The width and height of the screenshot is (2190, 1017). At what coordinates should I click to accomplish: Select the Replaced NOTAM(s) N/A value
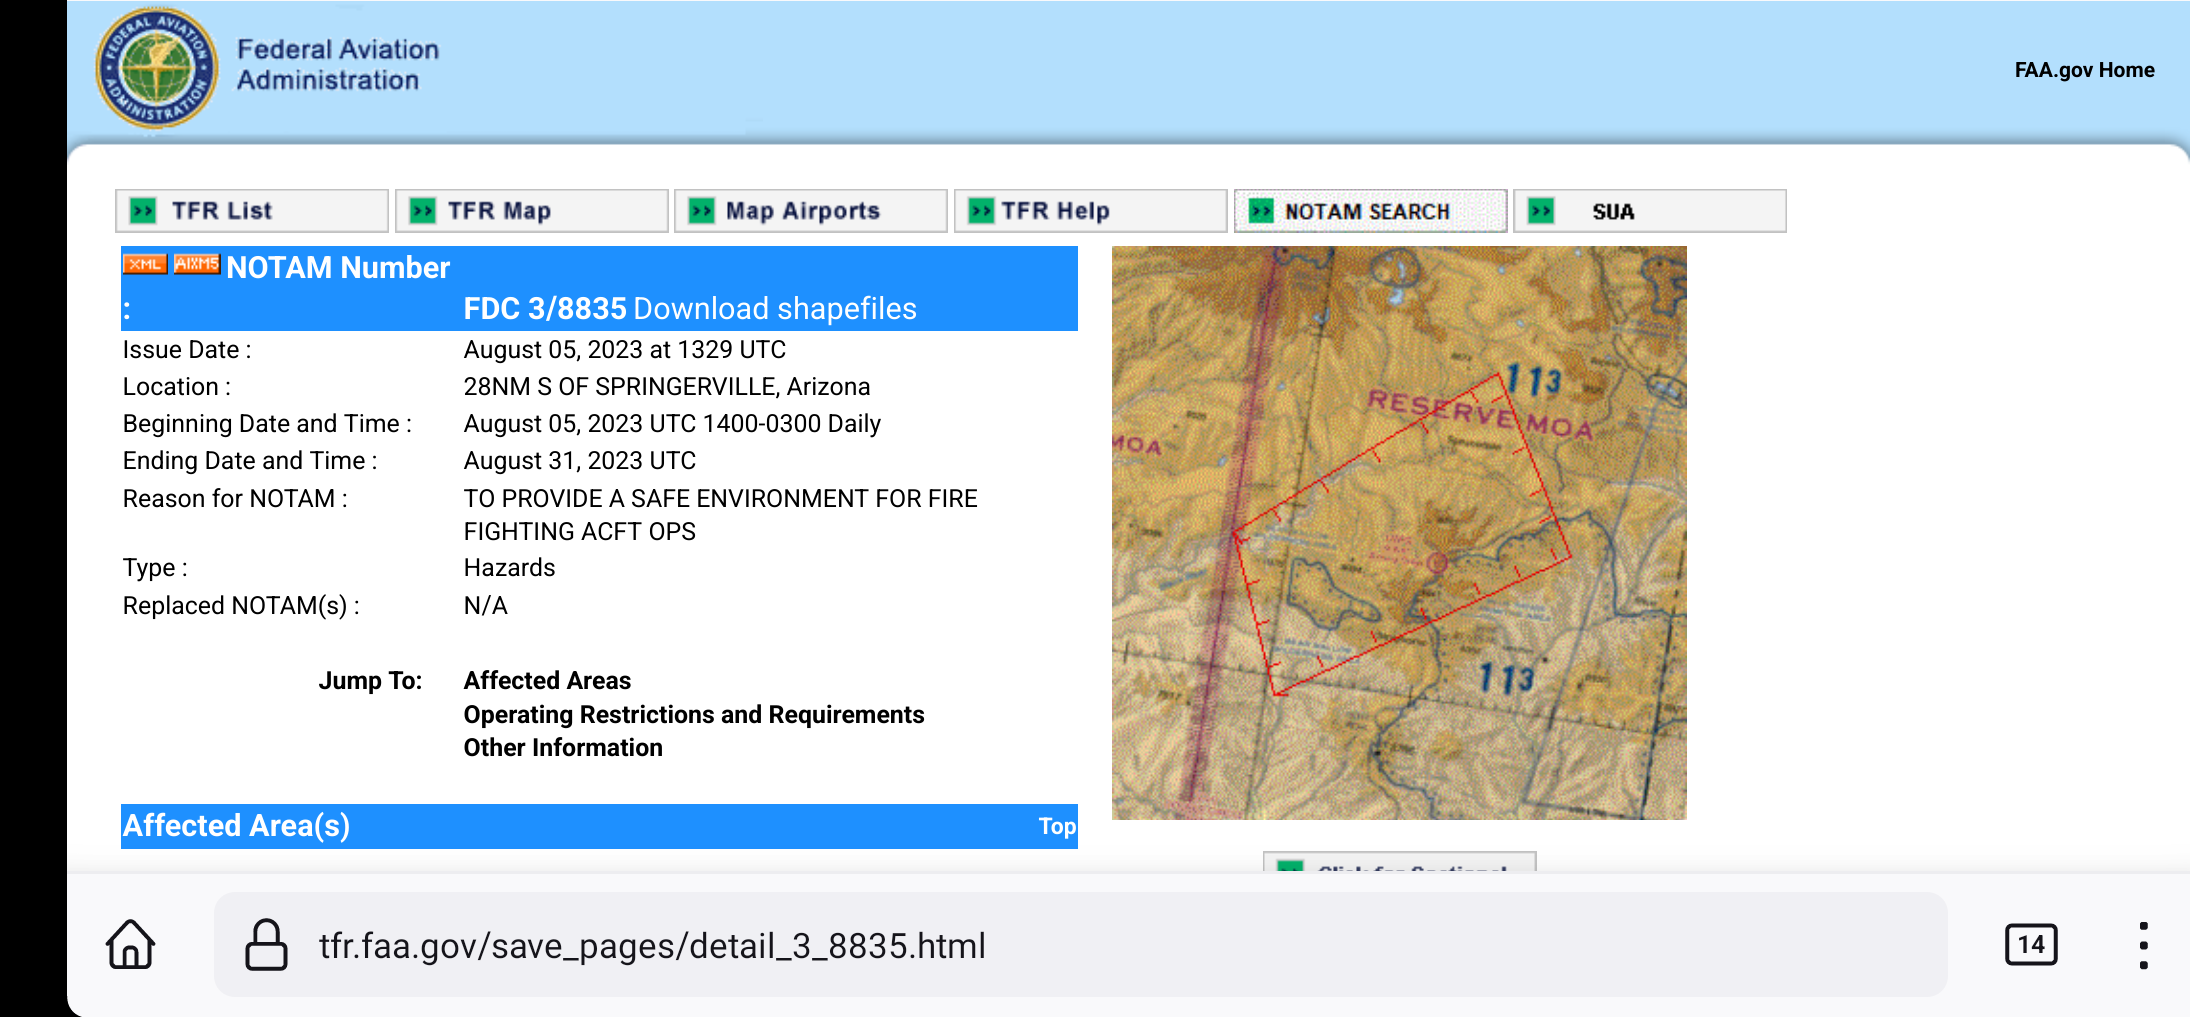coord(486,606)
